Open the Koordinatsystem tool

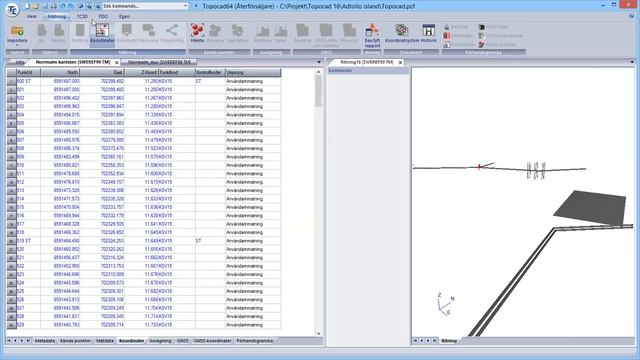pyautogui.click(x=402, y=33)
